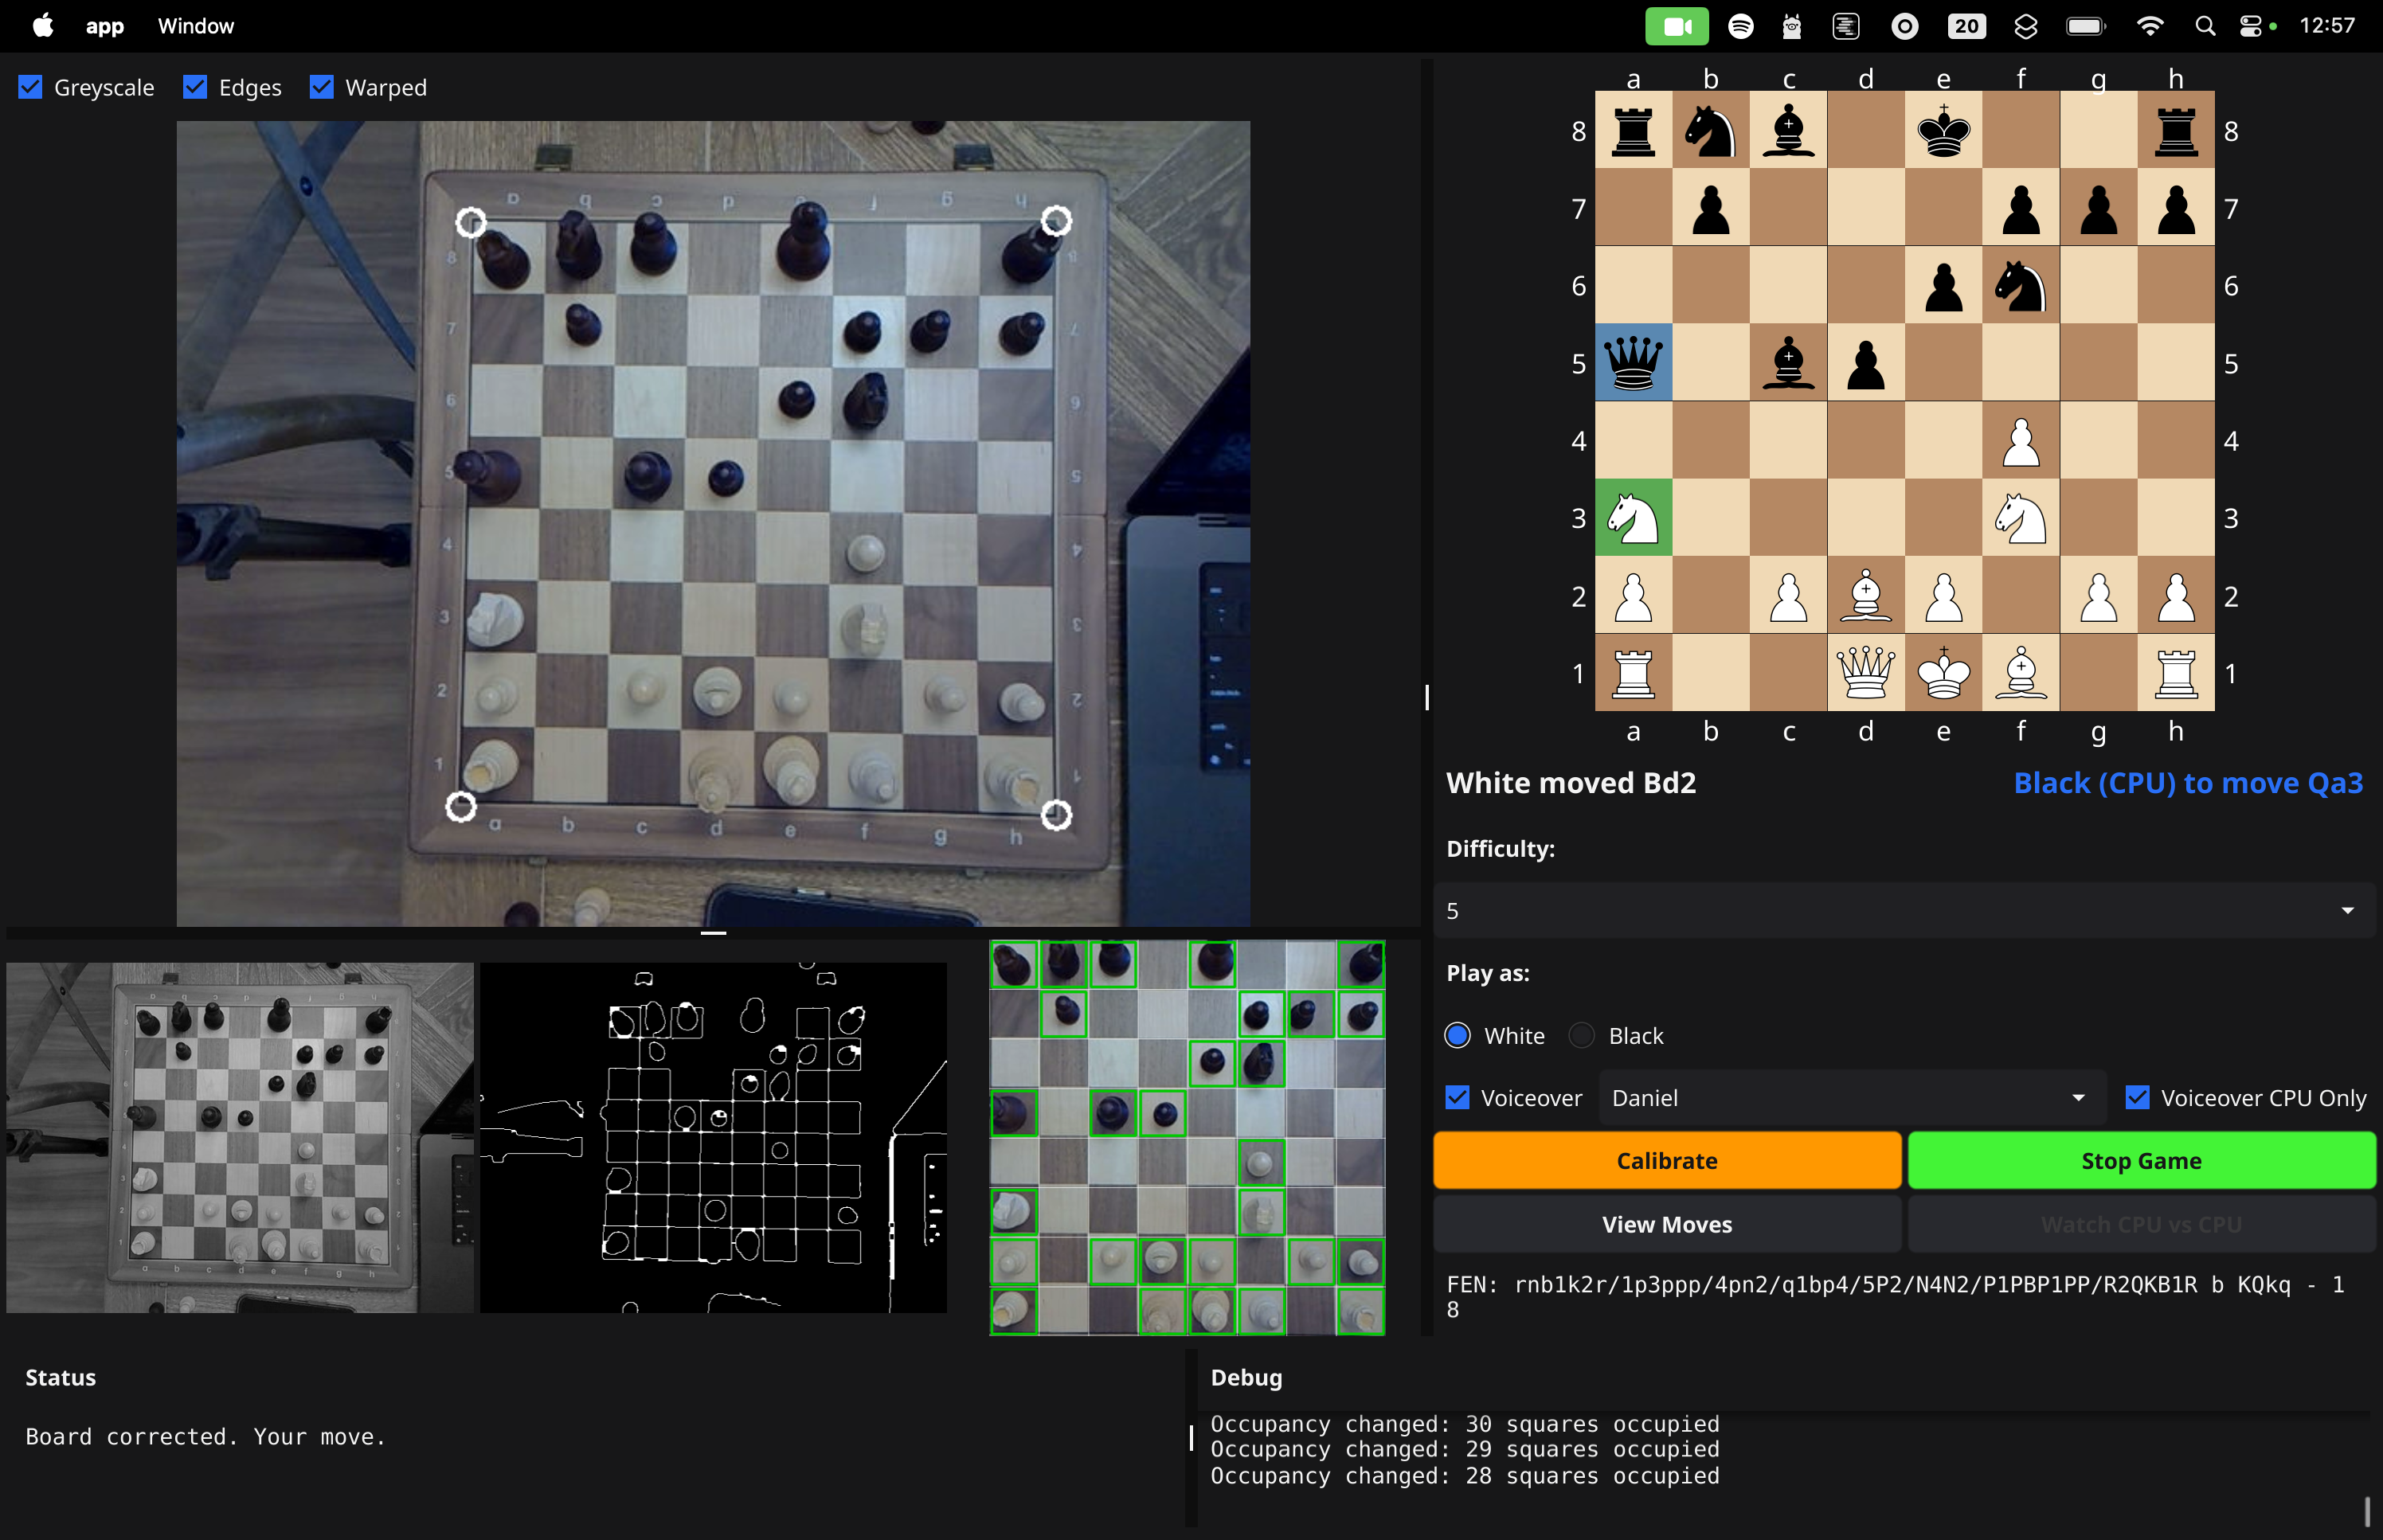Select the white knight on f3
Image resolution: width=2383 pixels, height=1540 pixels.
[2021, 517]
